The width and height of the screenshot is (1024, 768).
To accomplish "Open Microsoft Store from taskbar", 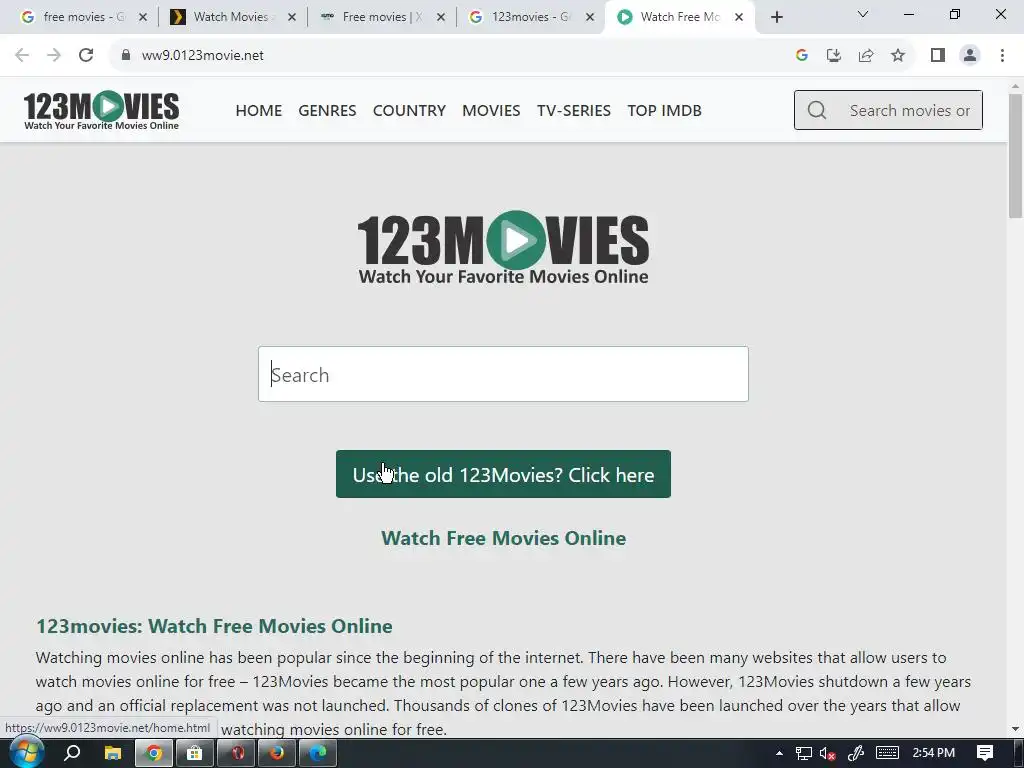I will tap(195, 753).
